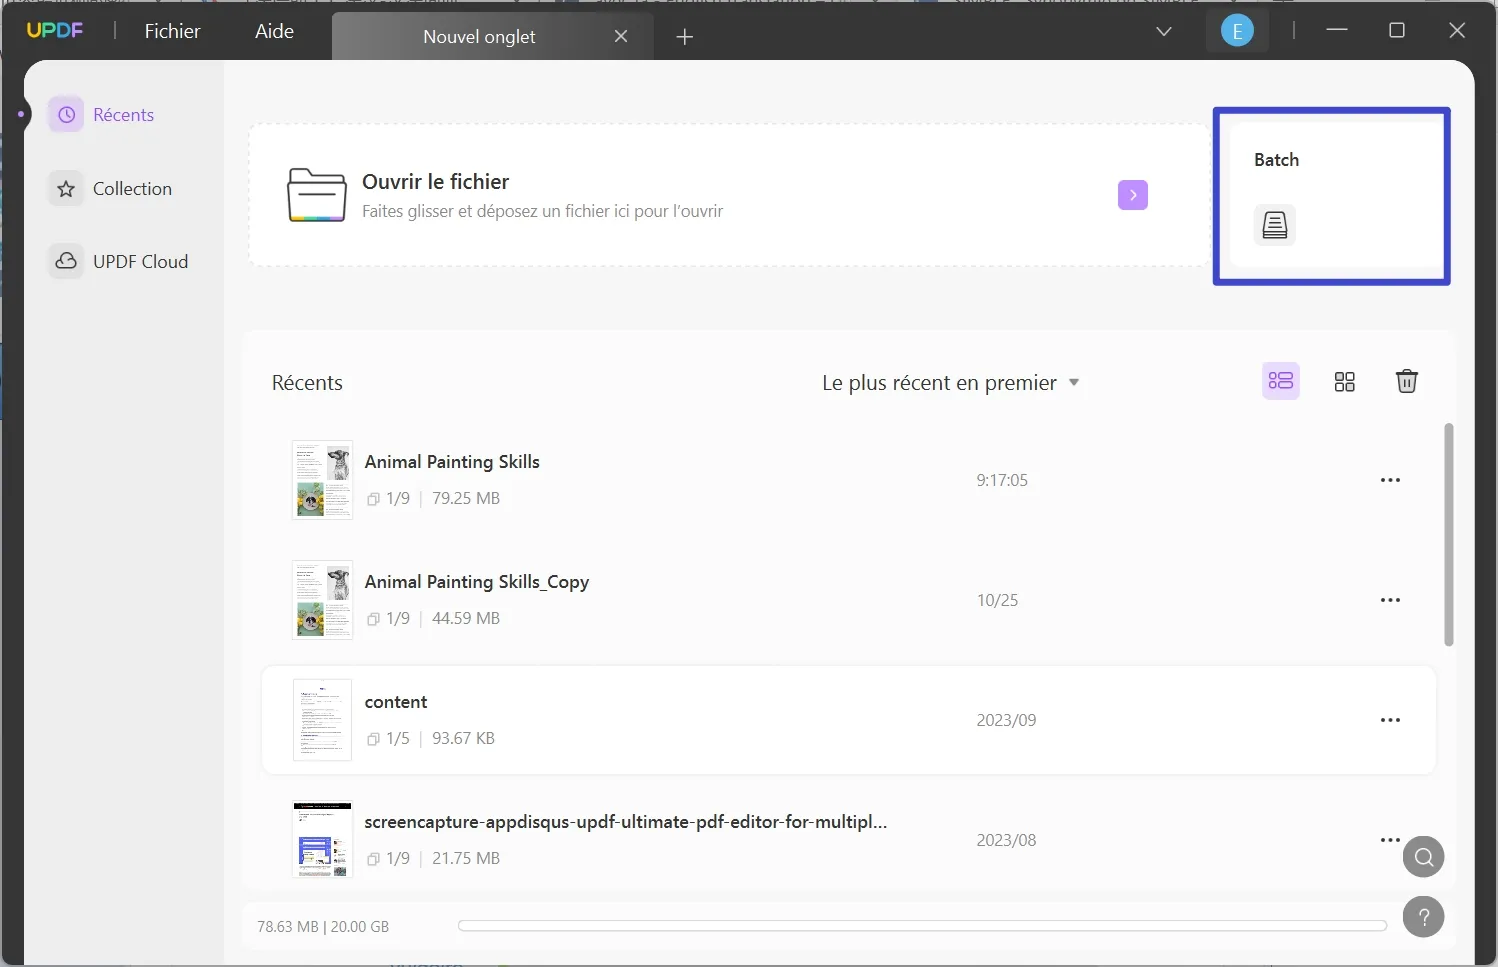1498x967 pixels.
Task: Click the trash icon to clear recents
Action: click(1407, 381)
